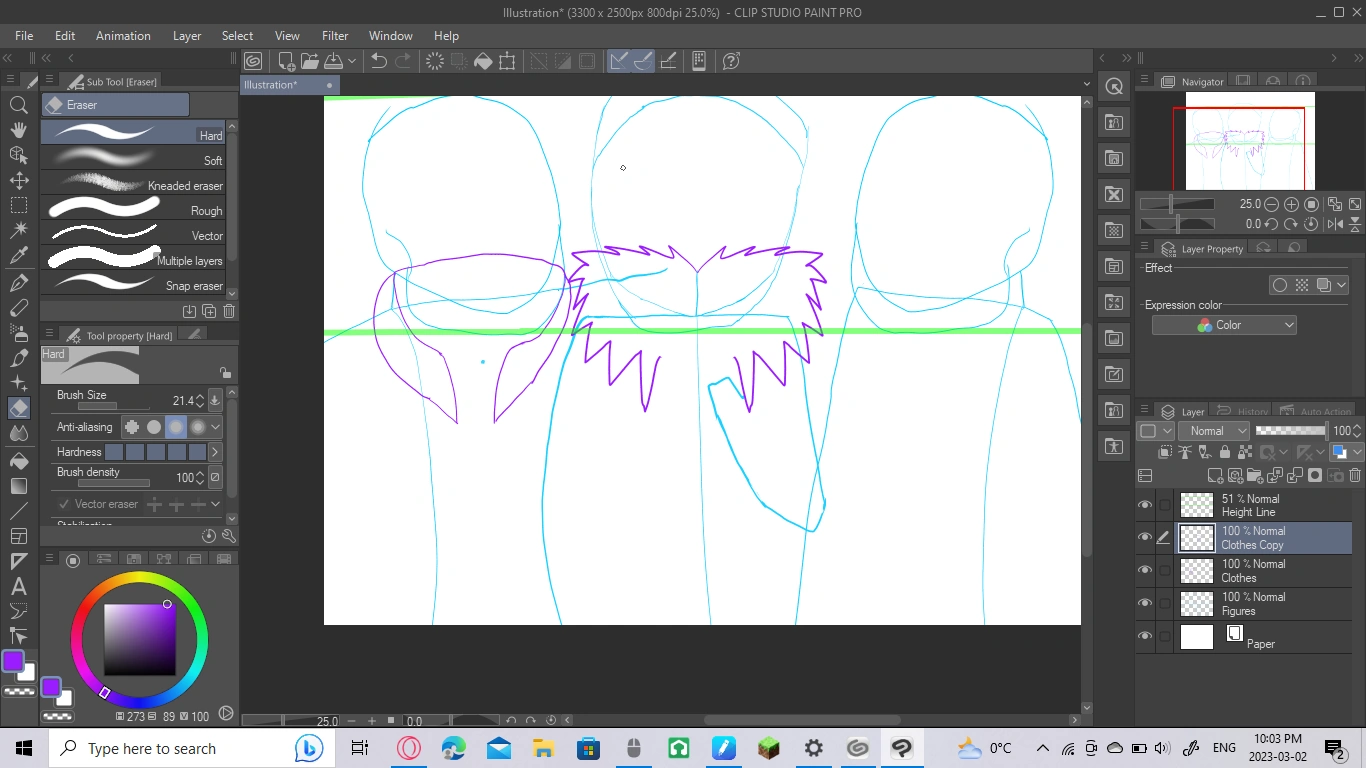Open the Fill tool

18,460
